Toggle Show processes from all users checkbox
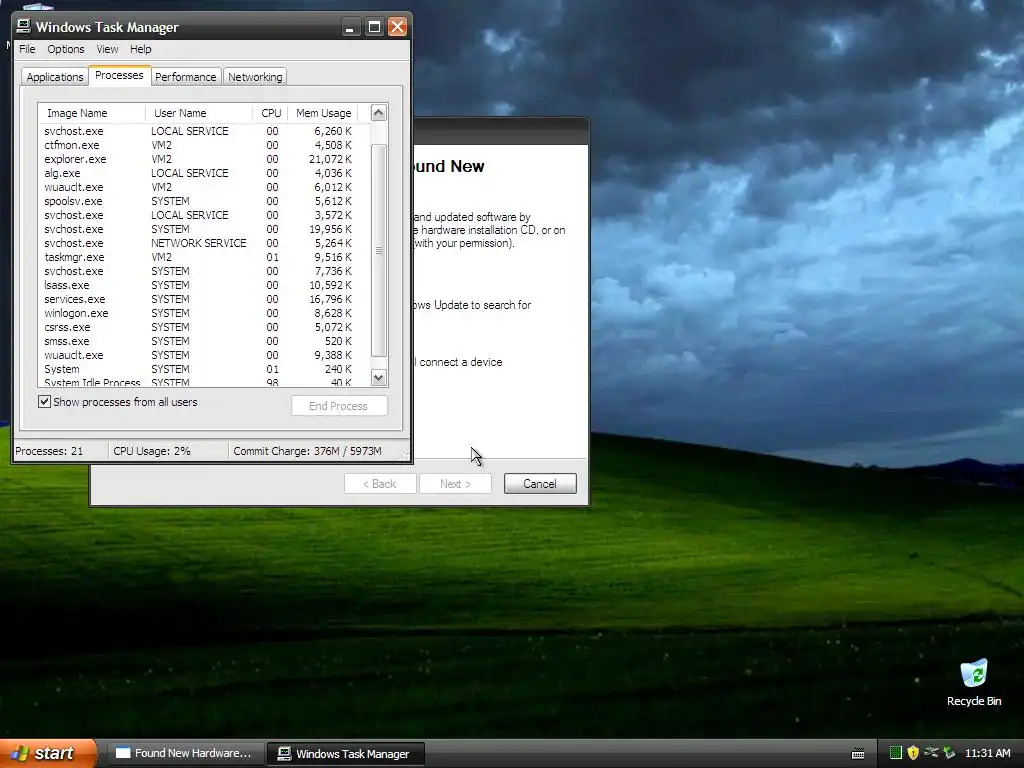This screenshot has width=1024, height=768. click(44, 402)
